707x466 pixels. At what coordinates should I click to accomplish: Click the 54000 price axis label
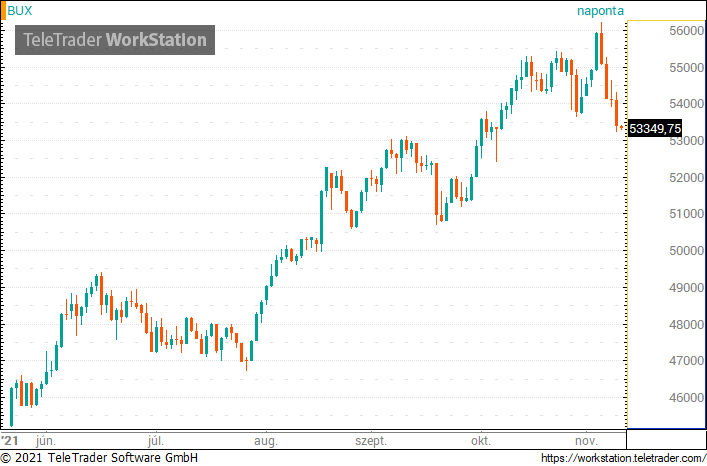click(x=687, y=104)
